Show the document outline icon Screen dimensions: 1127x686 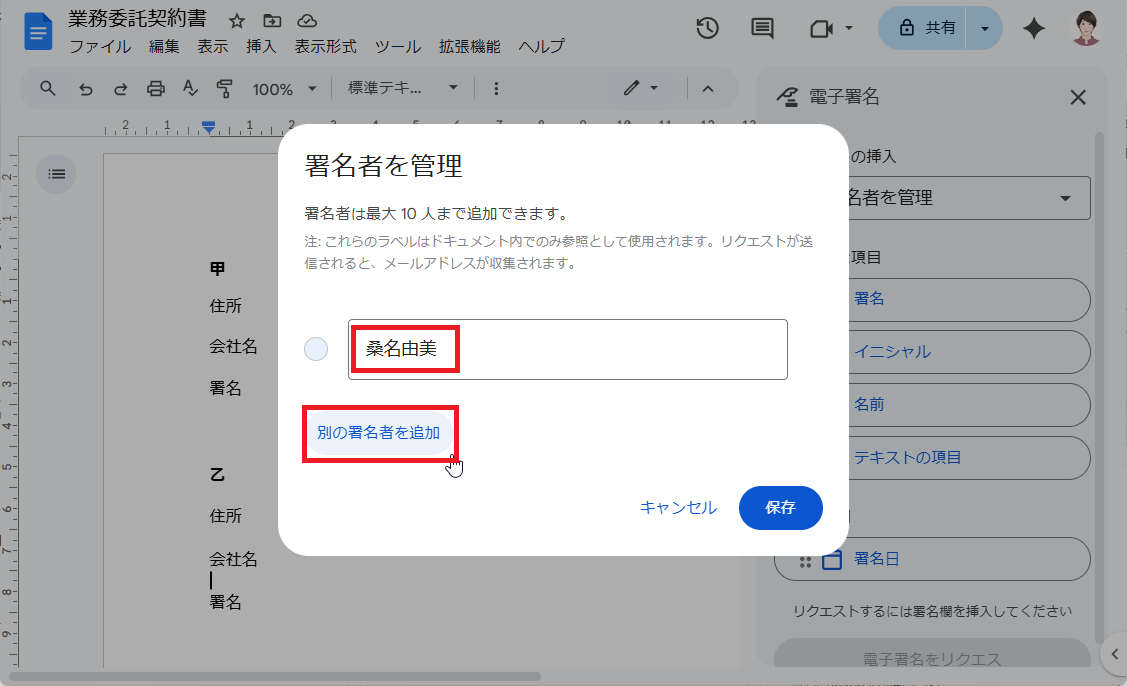(56, 174)
